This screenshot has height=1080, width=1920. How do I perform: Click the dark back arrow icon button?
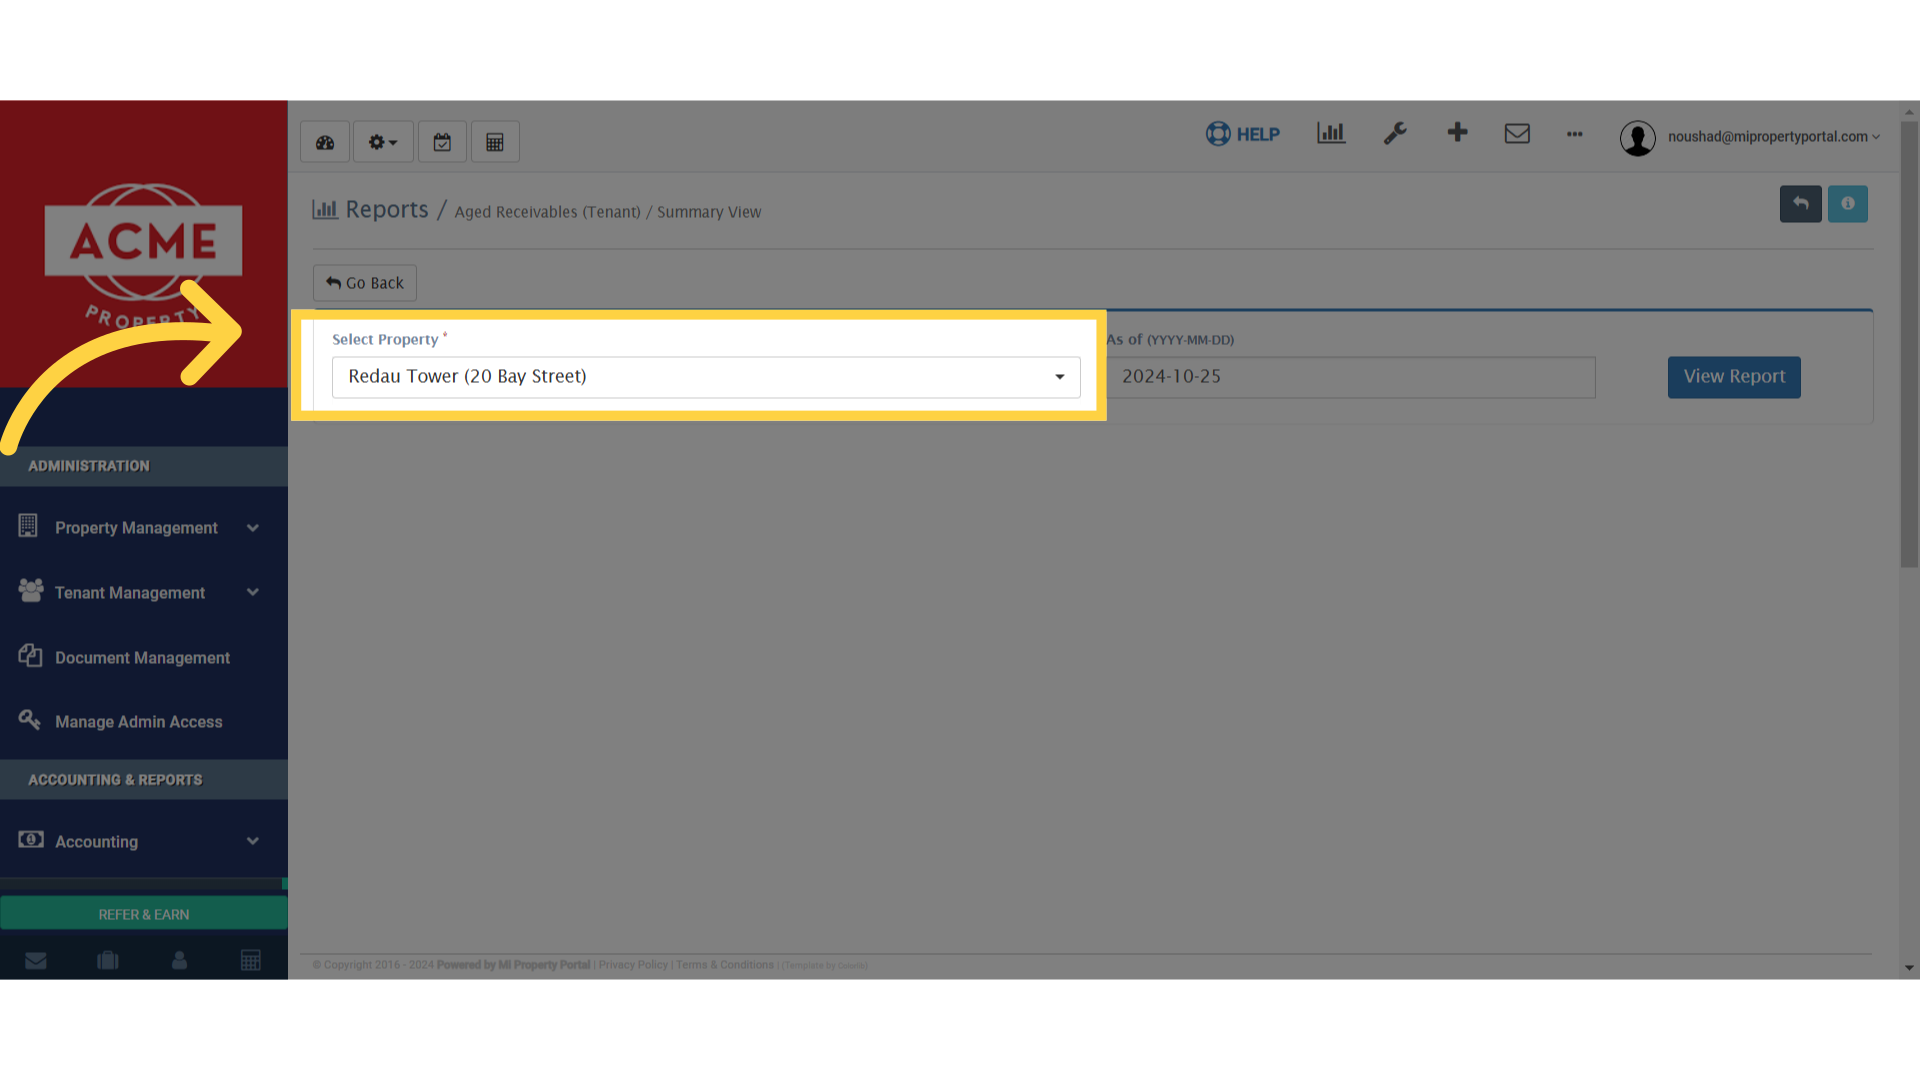click(1800, 204)
